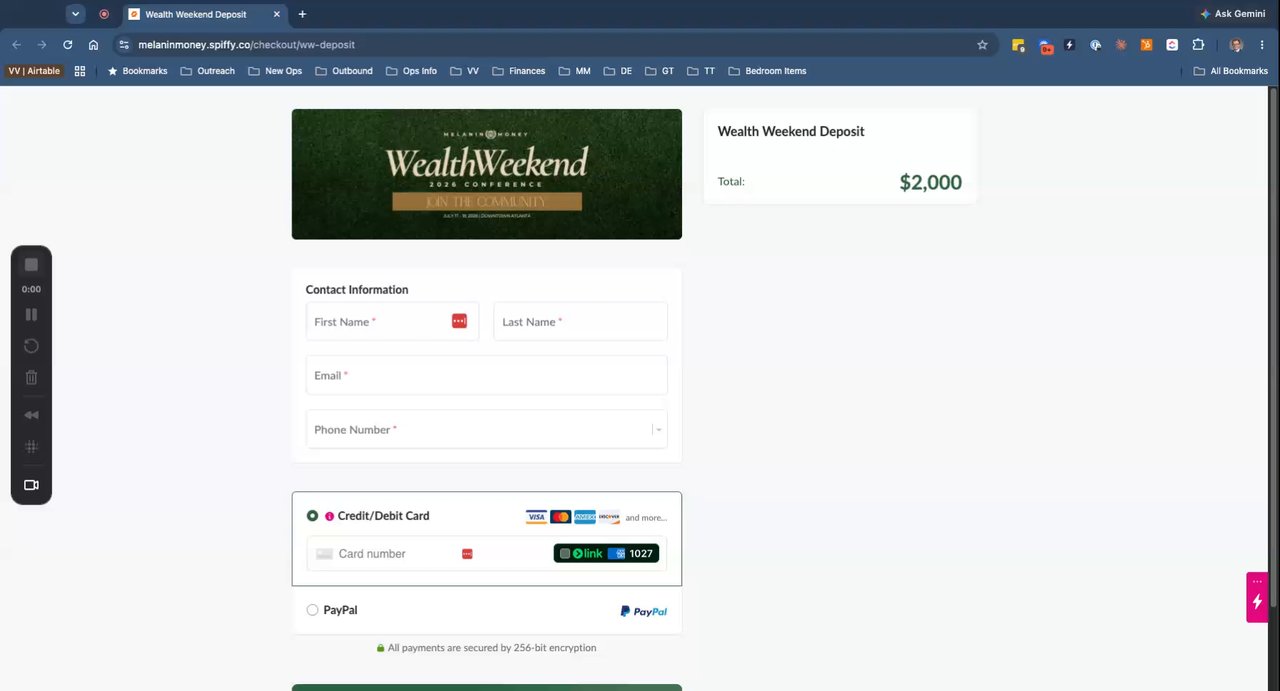The image size is (1280, 691).
Task: Open the ClickUp extension icon
Action: (1172, 45)
